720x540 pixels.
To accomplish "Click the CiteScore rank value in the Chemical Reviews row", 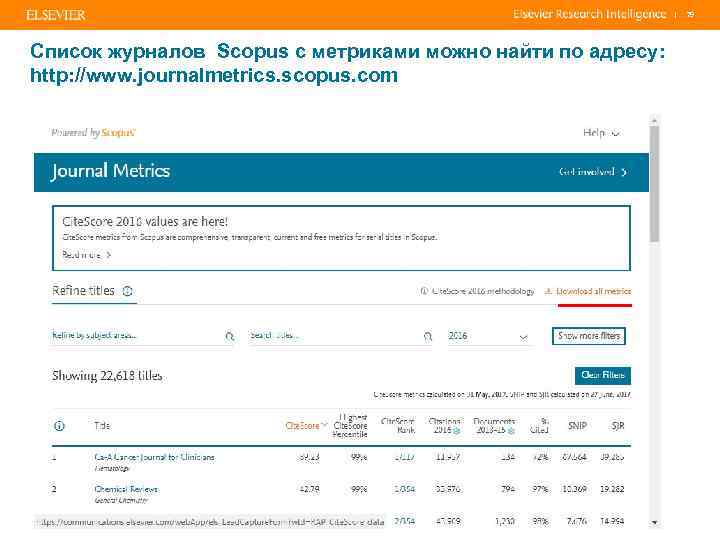I will [404, 489].
